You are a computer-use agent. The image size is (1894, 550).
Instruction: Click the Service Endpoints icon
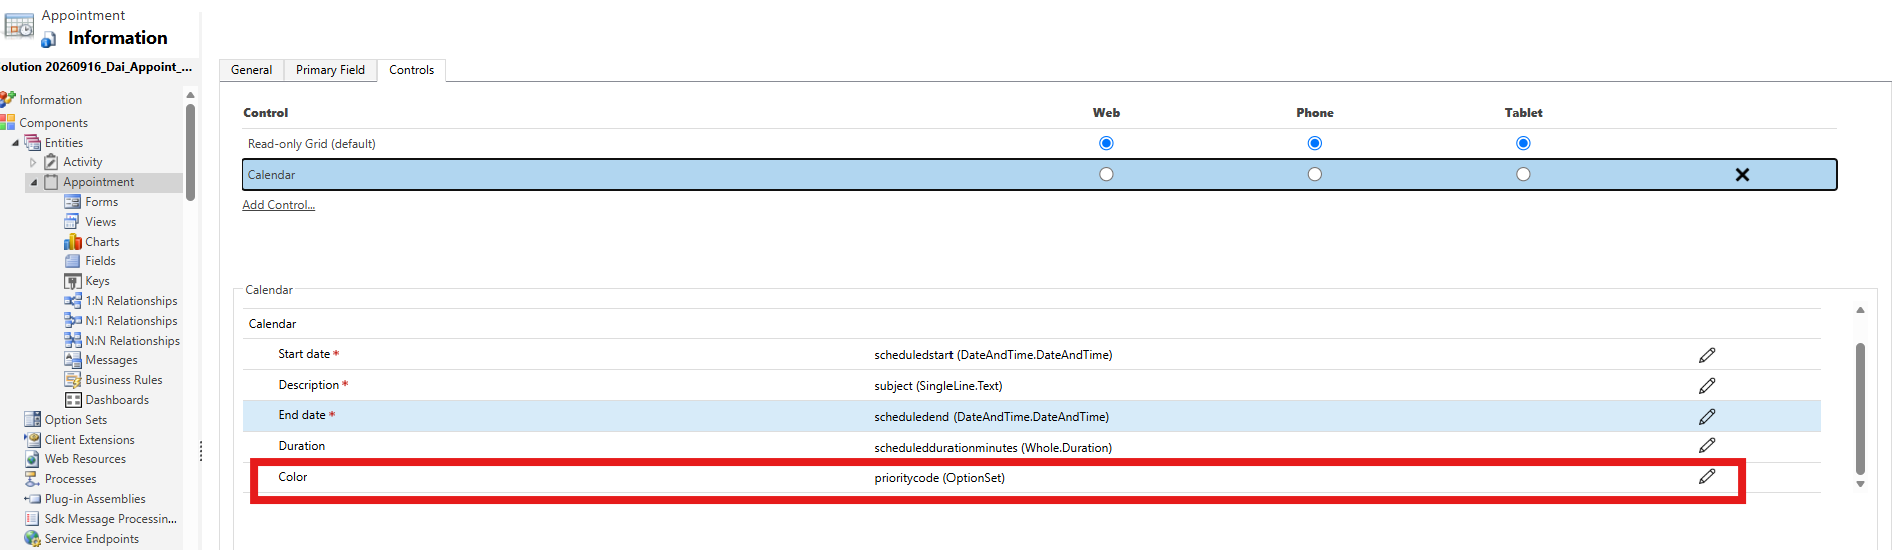32,538
